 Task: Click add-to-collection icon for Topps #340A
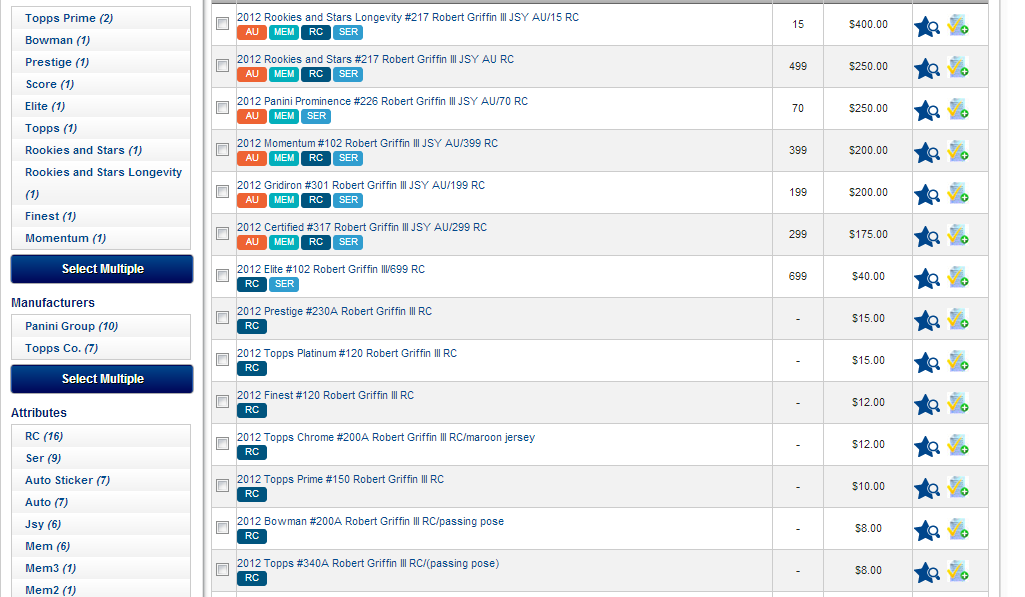pyautogui.click(x=958, y=570)
